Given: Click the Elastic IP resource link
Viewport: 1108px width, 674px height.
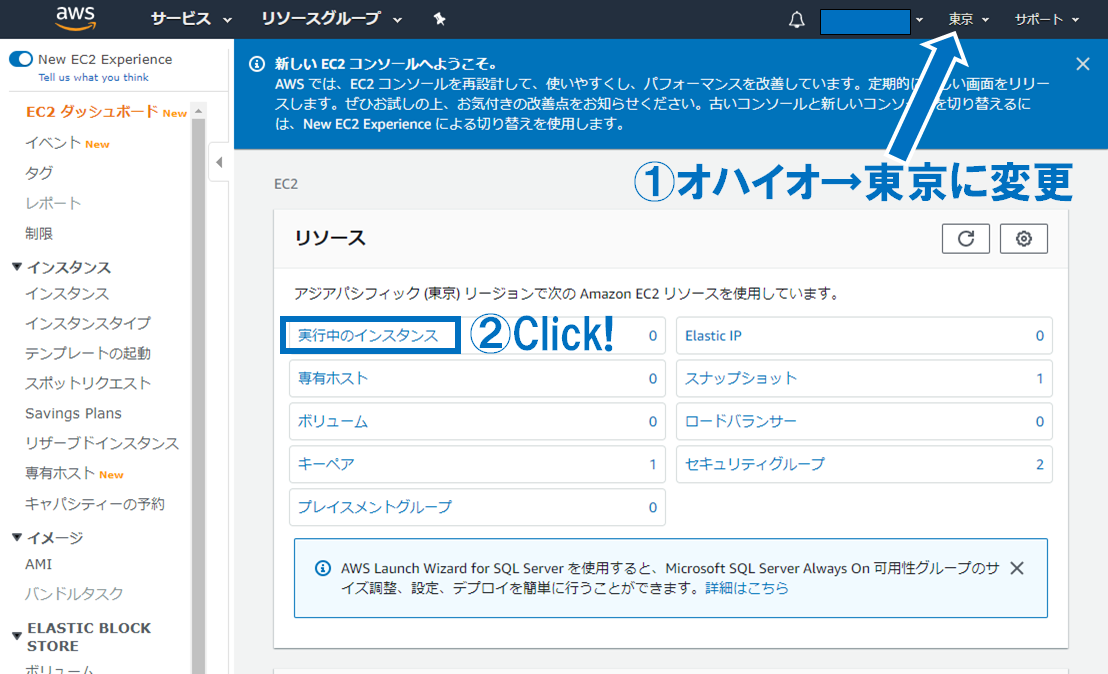Looking at the screenshot, I should [713, 336].
